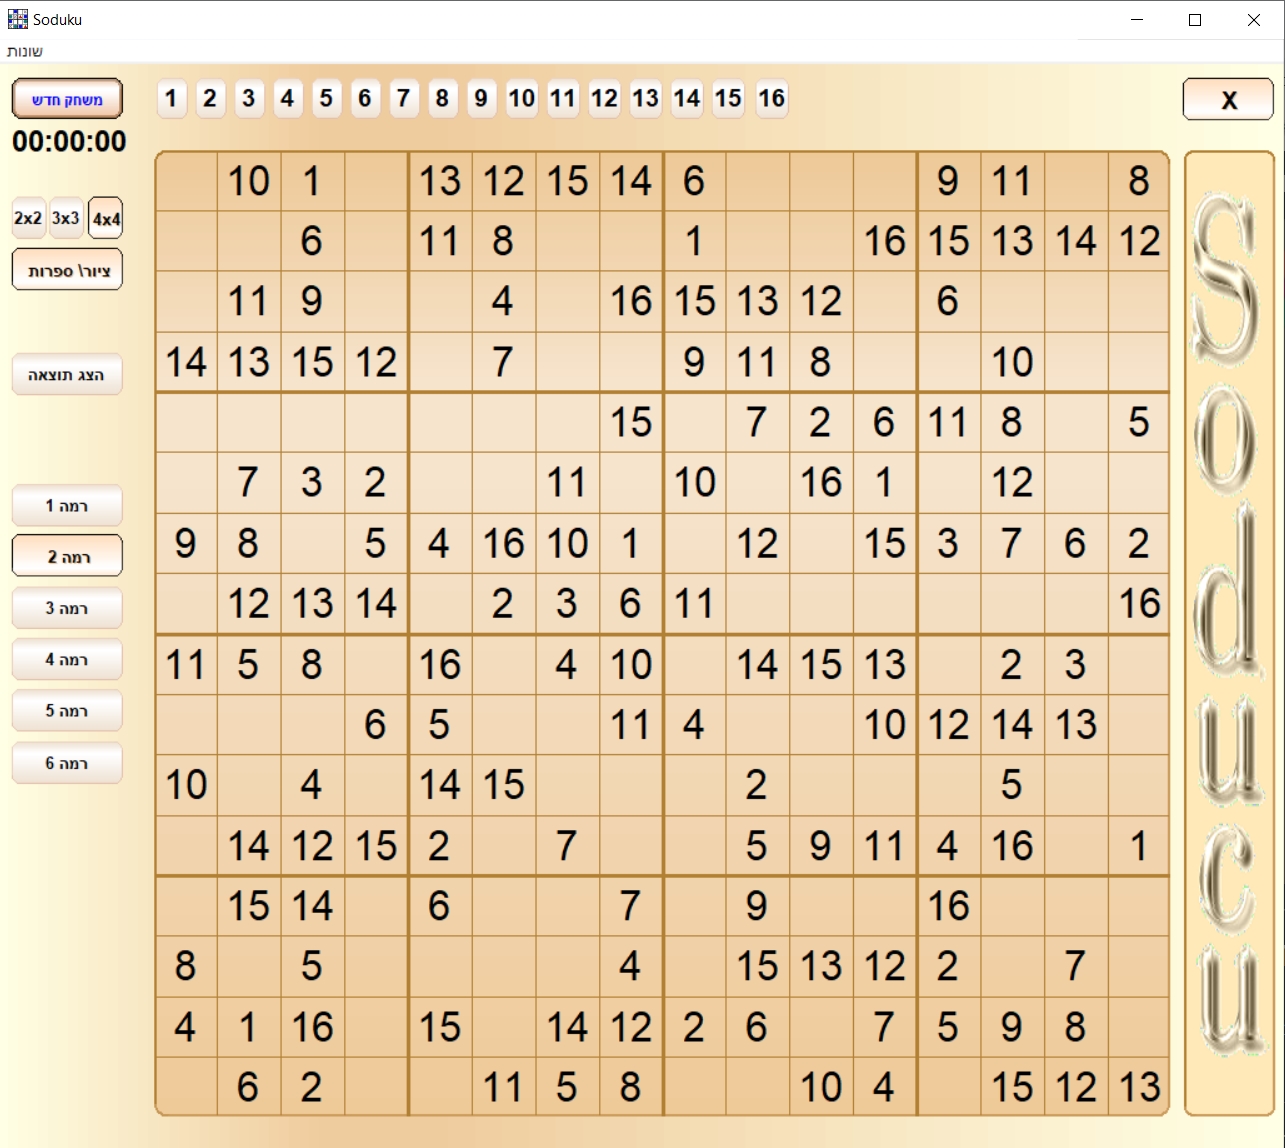Choose number 15 from the digit palette
The width and height of the screenshot is (1285, 1148).
point(729,99)
